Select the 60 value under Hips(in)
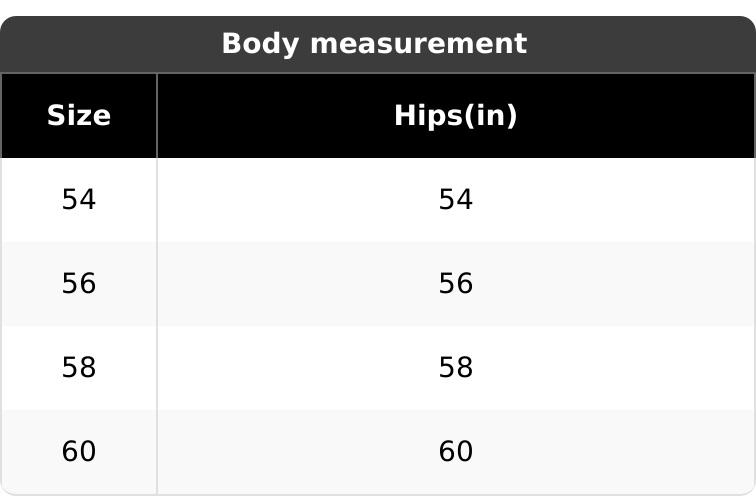 pos(455,452)
